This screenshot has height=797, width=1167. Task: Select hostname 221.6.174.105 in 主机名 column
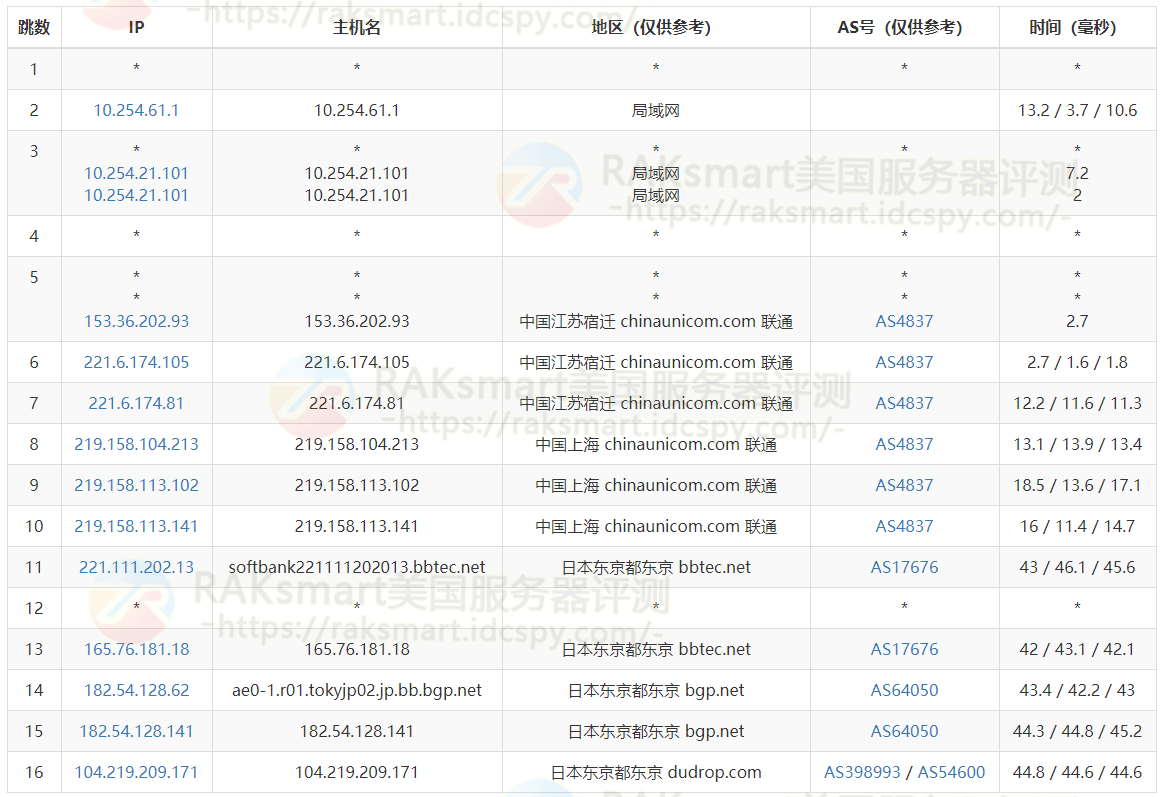(357, 362)
